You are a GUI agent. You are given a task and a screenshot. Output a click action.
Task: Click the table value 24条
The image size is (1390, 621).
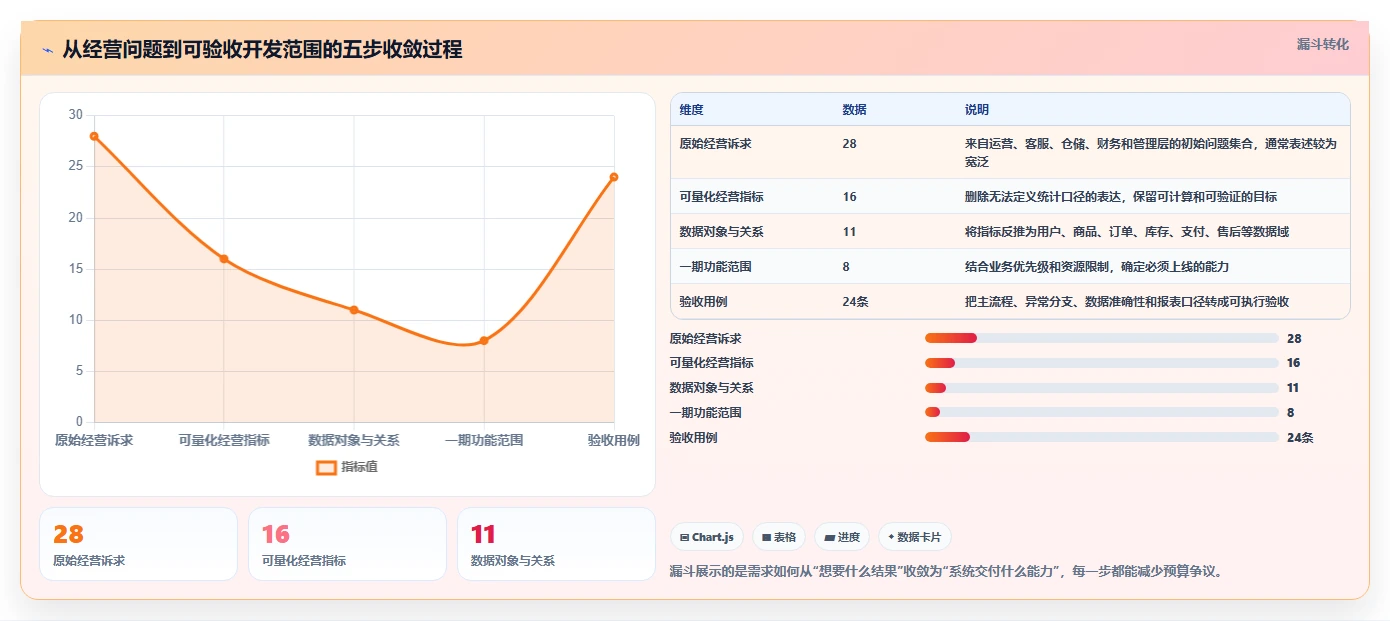click(855, 301)
